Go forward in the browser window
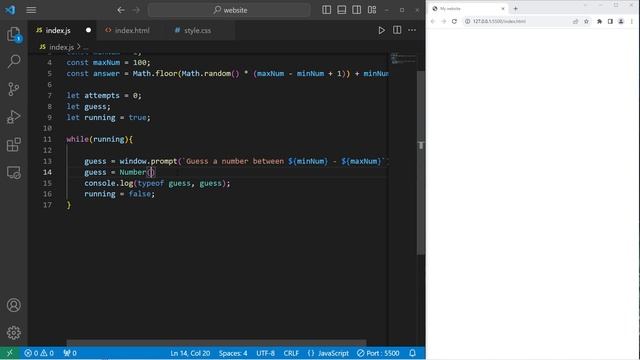 444,21
